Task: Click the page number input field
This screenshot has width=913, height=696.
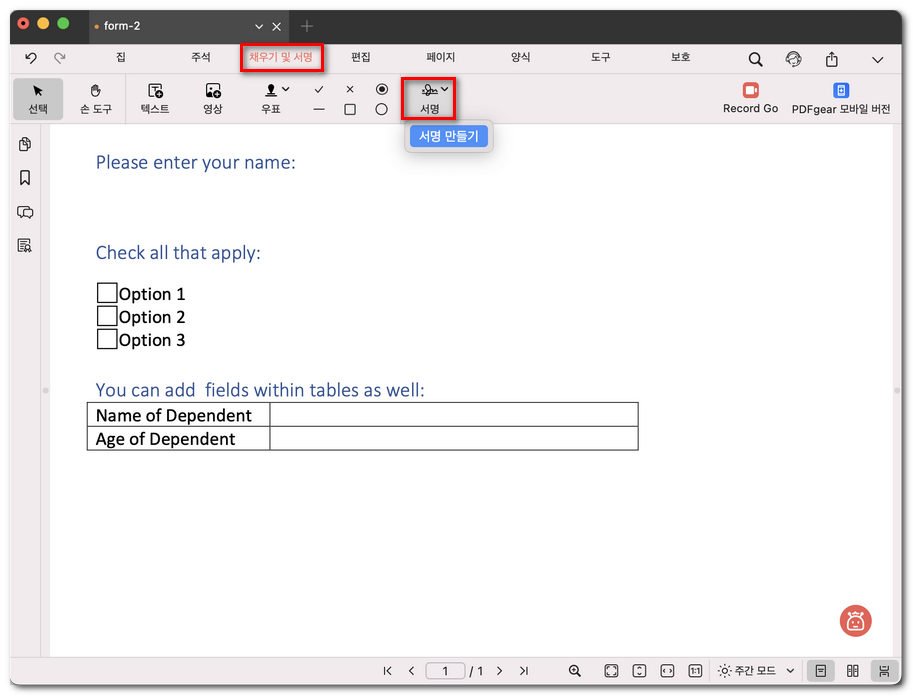Action: point(446,671)
